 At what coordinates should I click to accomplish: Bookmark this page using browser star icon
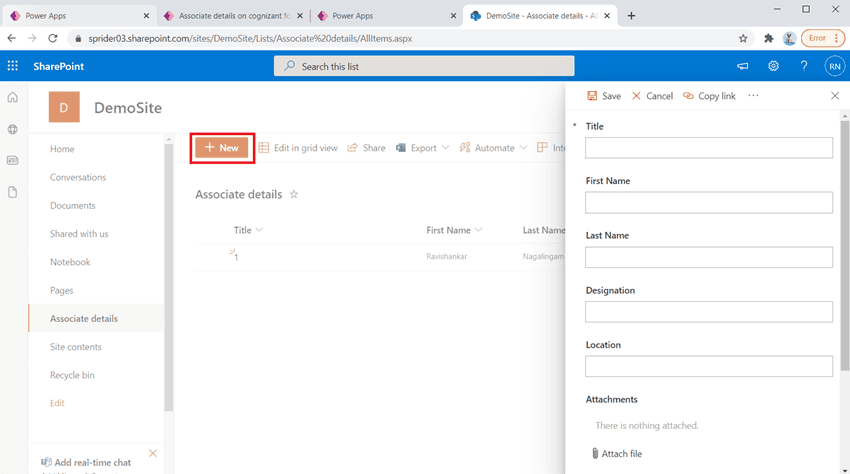click(x=743, y=39)
